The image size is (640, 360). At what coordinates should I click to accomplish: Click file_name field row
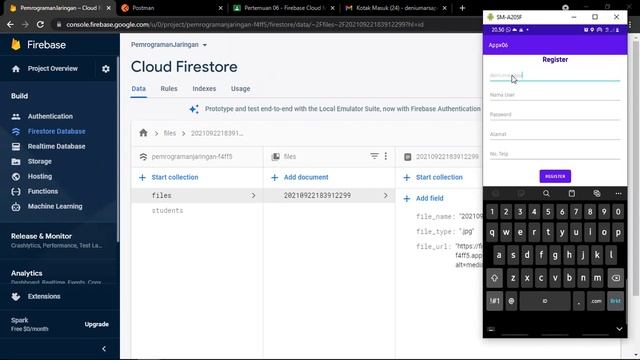pyautogui.click(x=449, y=216)
